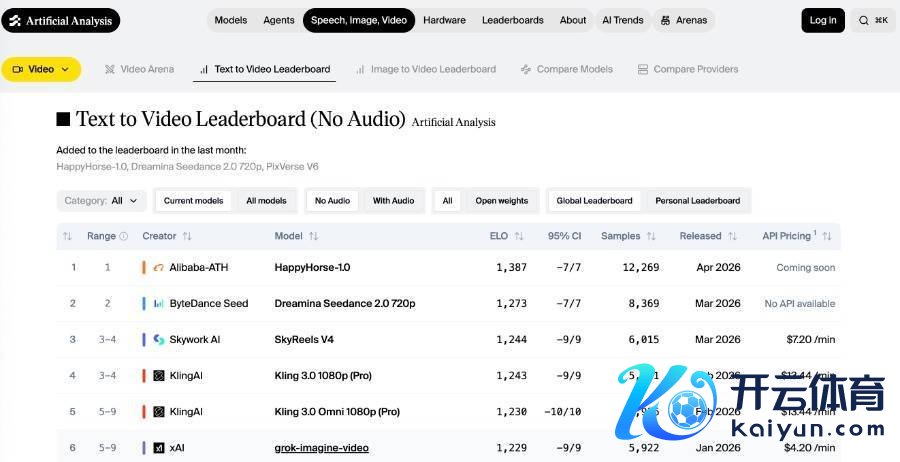Expand the Category All dropdown
900x462 pixels.
tap(103, 201)
